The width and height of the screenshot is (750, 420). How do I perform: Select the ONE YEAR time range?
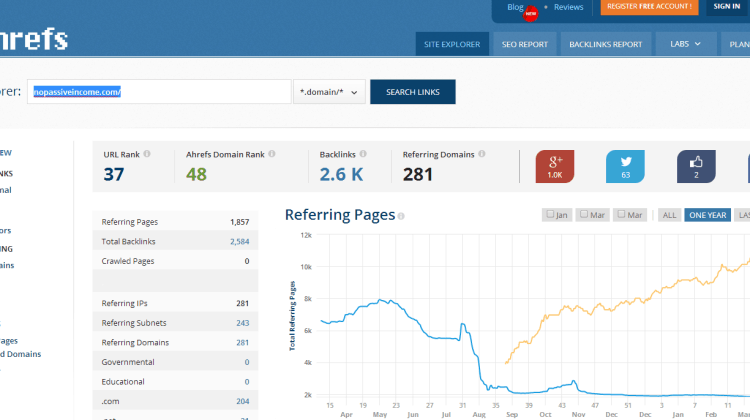707,215
